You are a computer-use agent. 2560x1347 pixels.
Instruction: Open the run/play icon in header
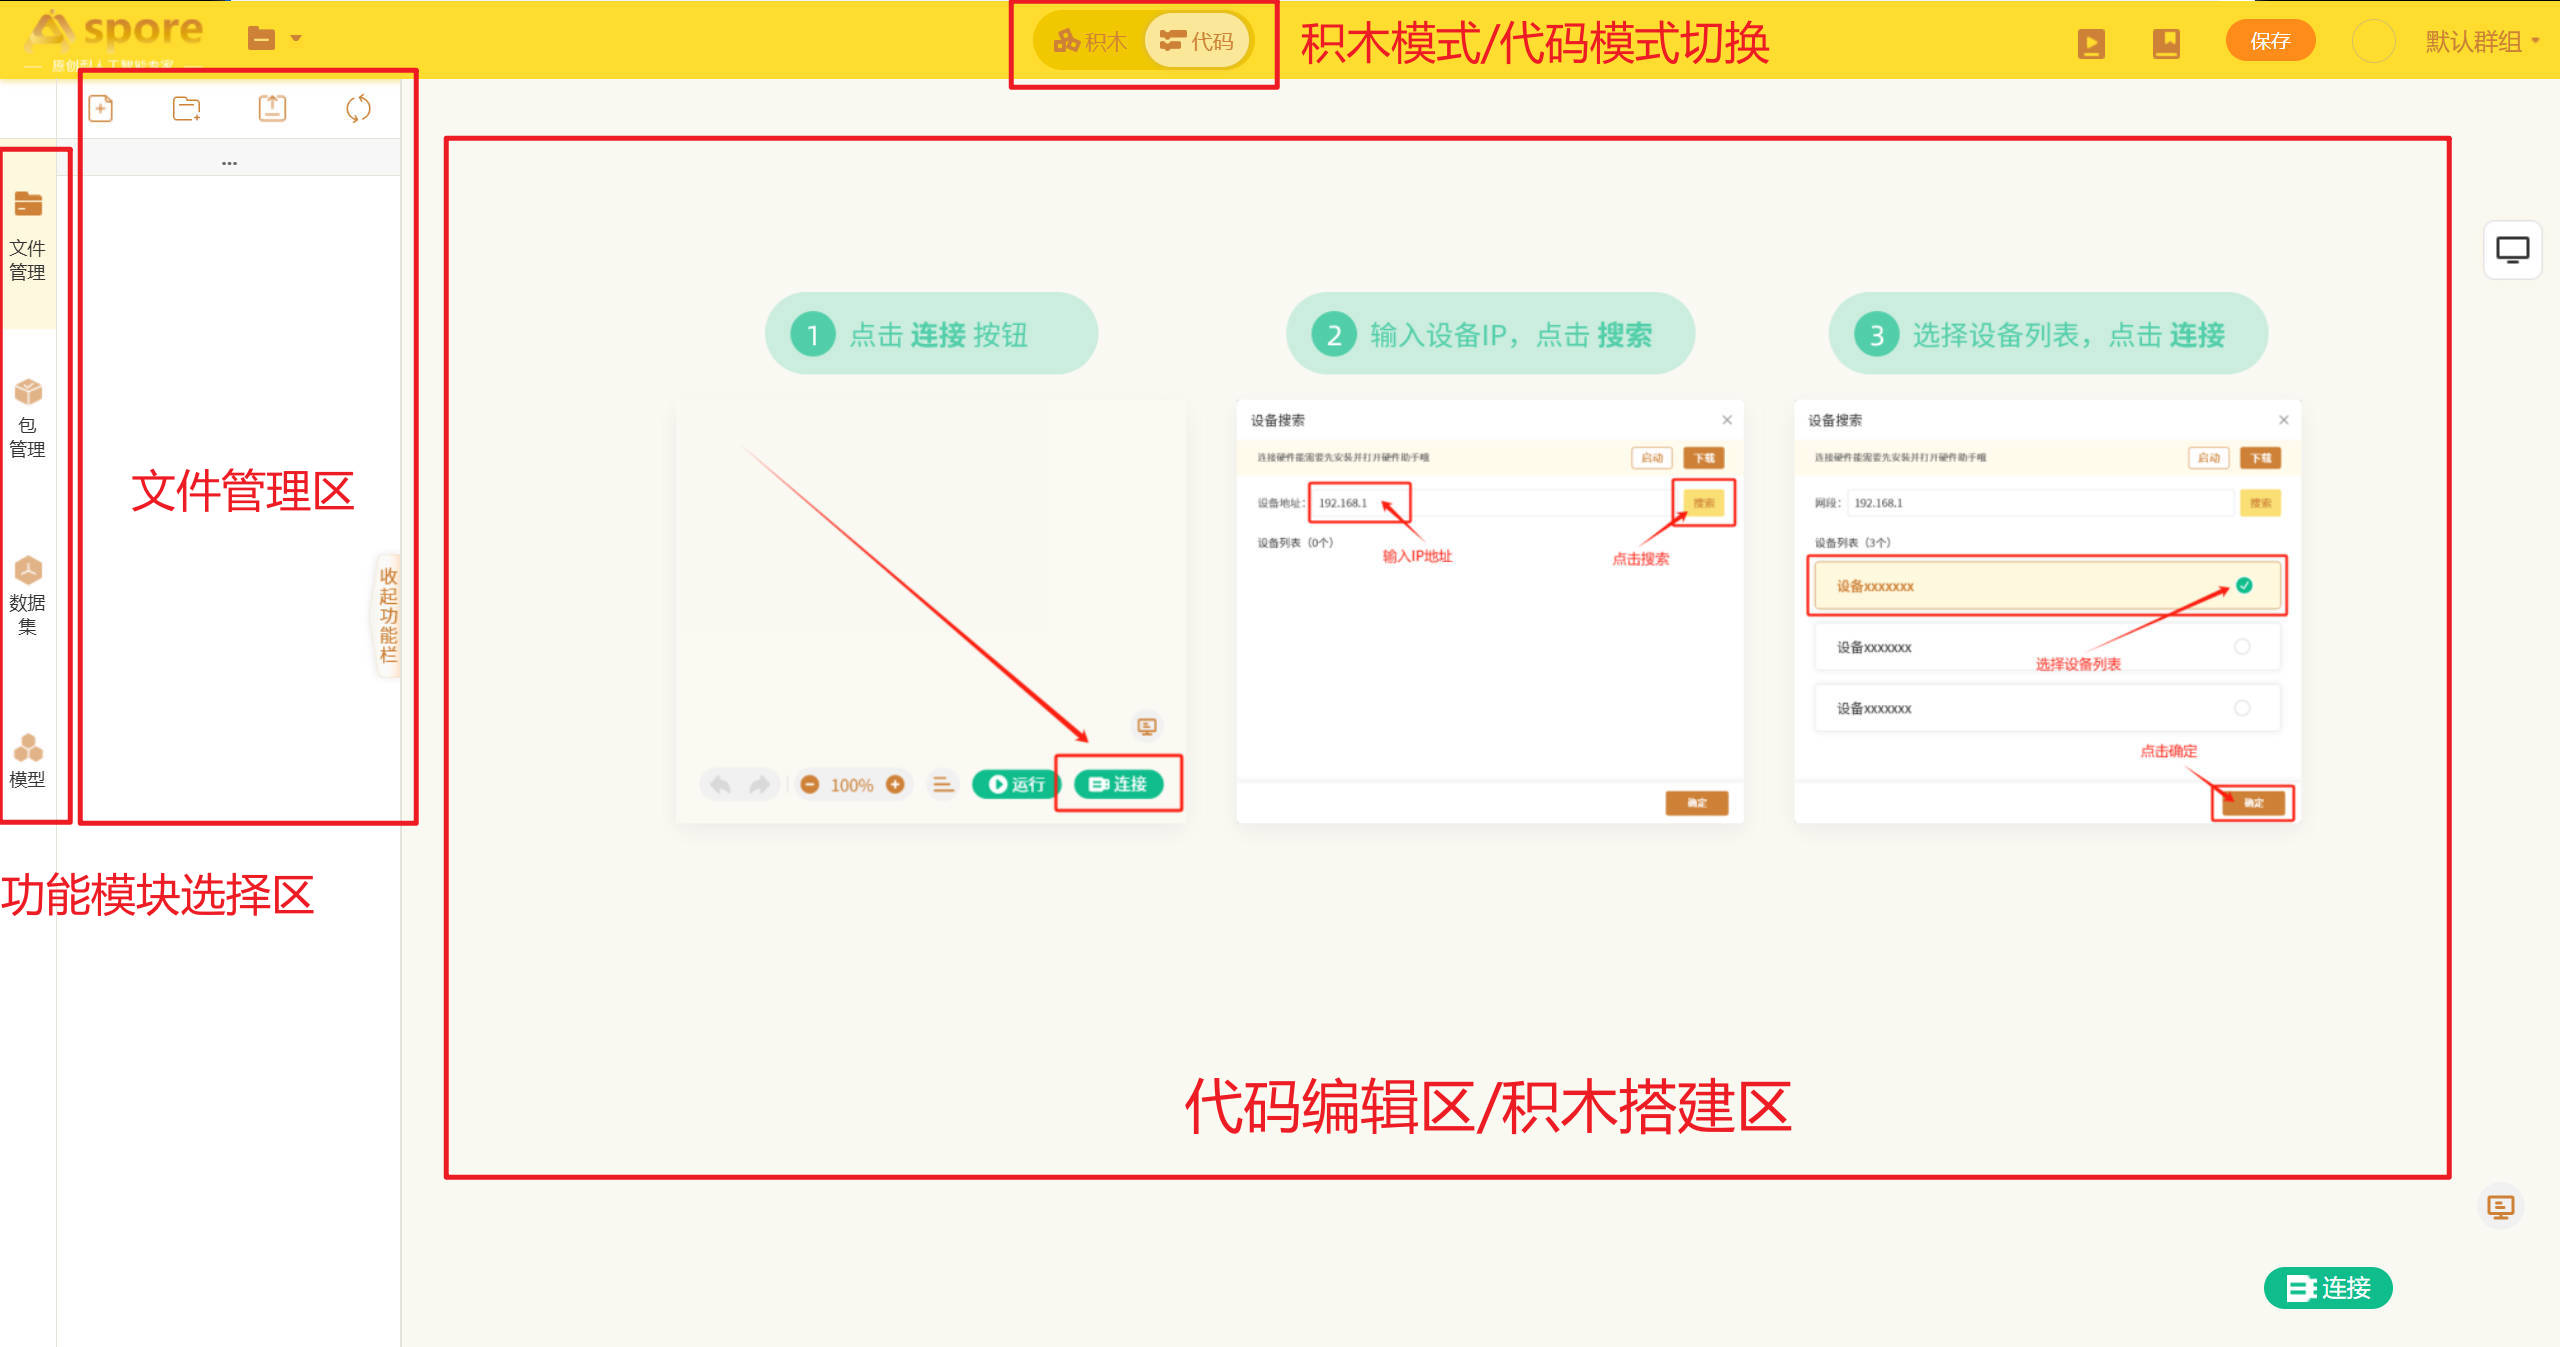click(2091, 43)
